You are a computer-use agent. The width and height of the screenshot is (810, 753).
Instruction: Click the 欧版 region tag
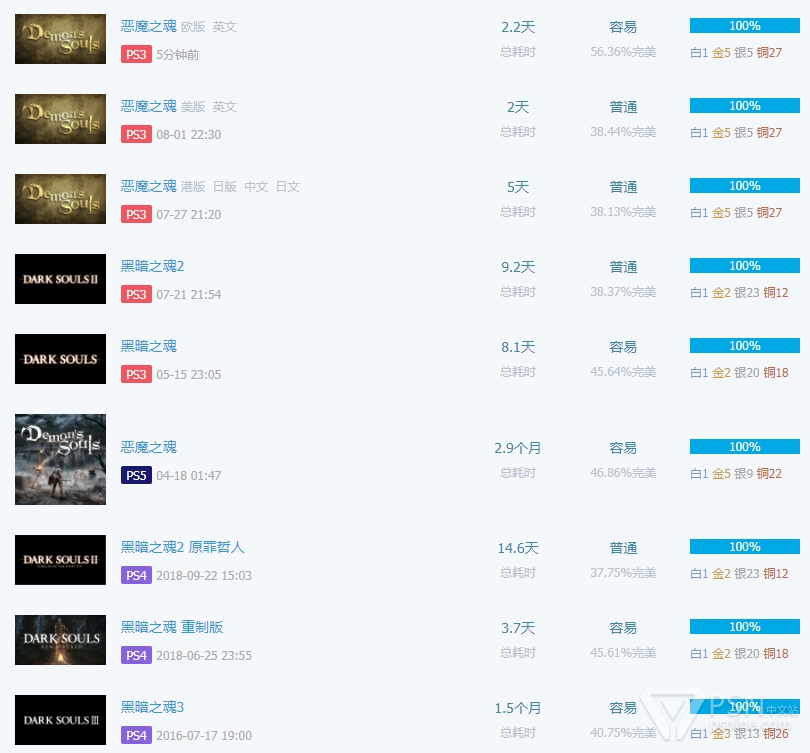(x=193, y=27)
